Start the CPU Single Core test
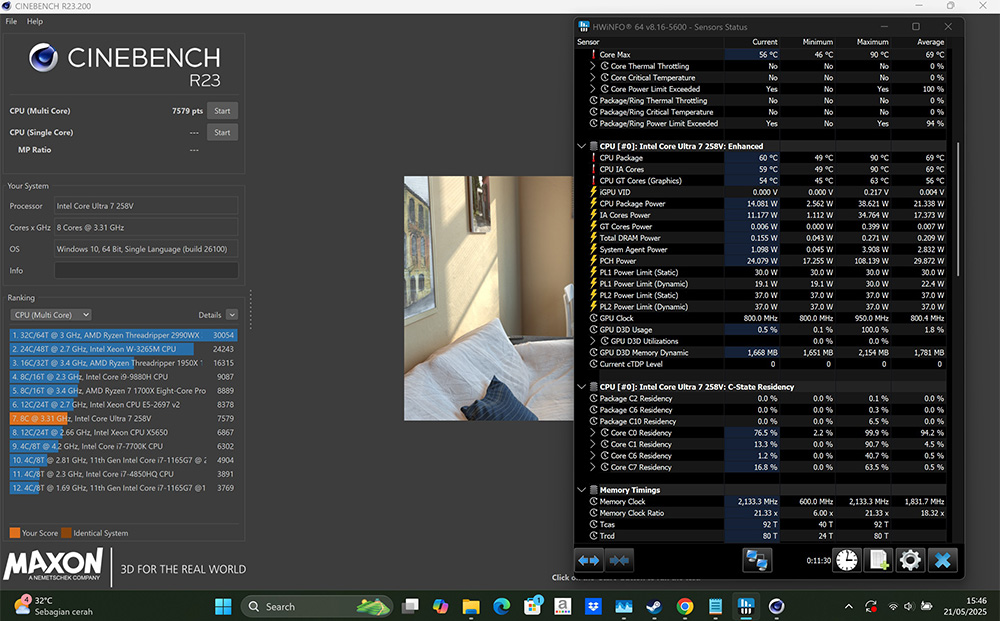Screen dimensions: 1000x621 click(222, 133)
